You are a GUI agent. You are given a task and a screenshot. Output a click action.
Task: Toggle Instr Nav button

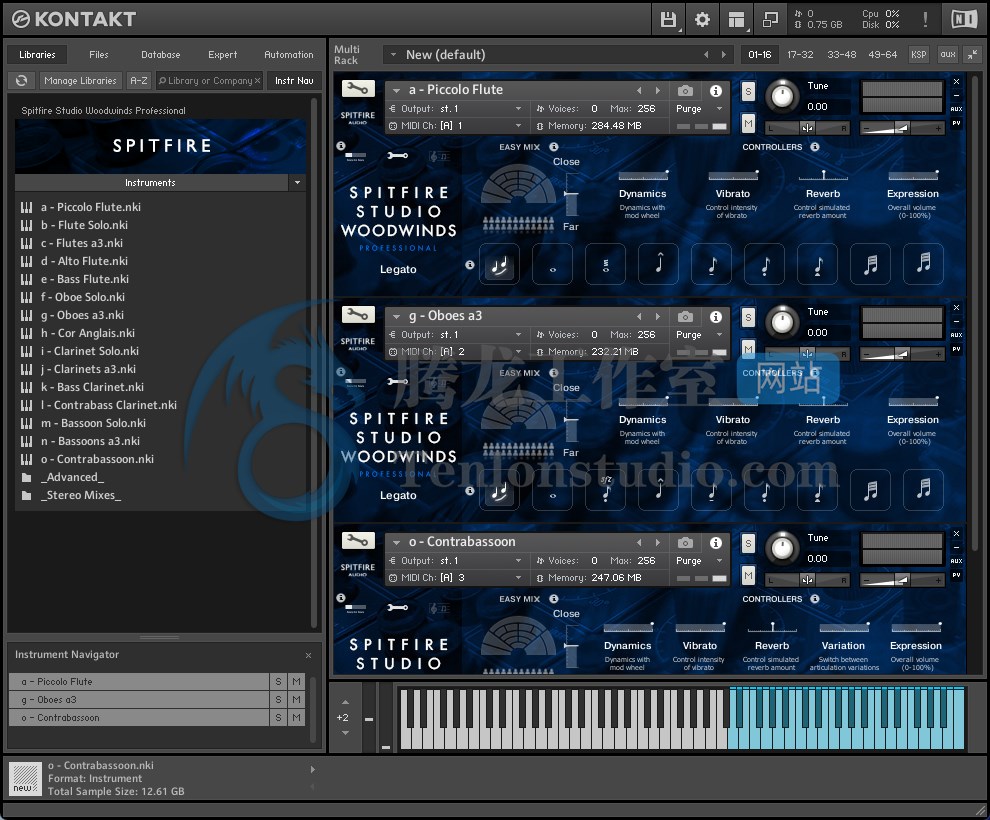click(294, 81)
